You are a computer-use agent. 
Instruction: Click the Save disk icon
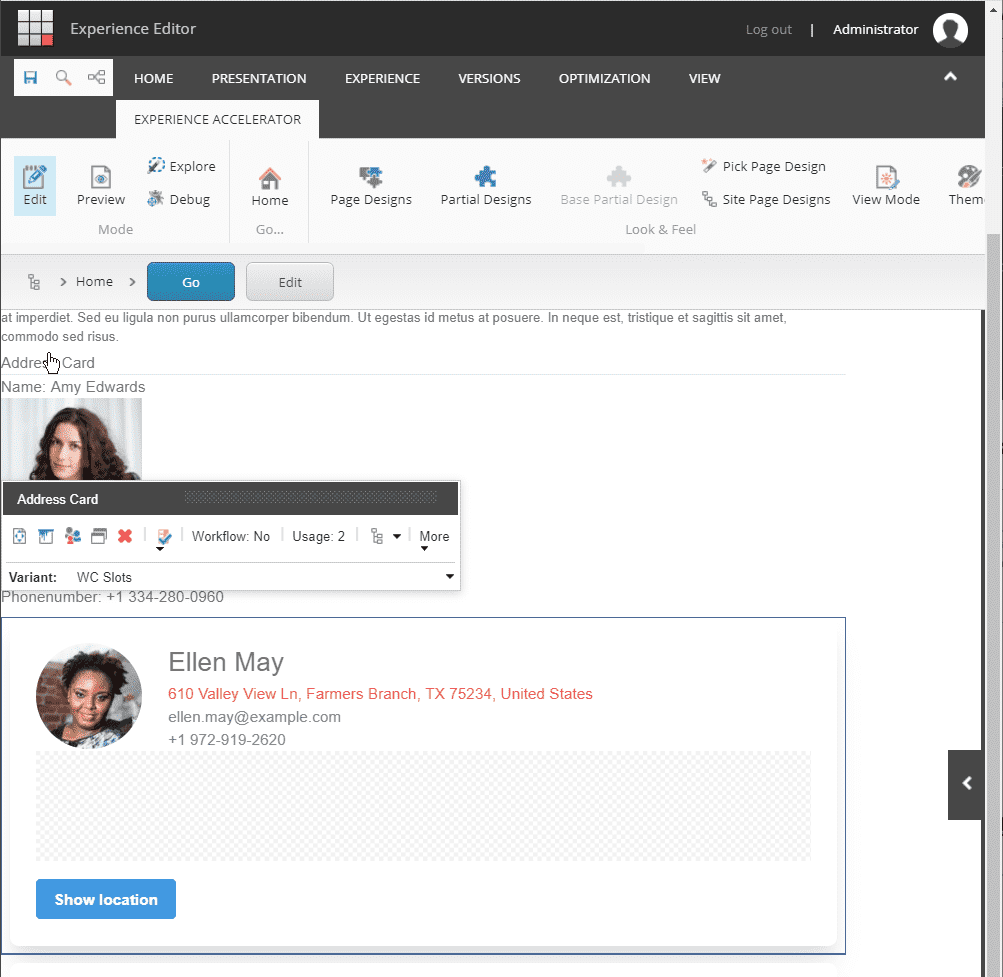coord(31,78)
